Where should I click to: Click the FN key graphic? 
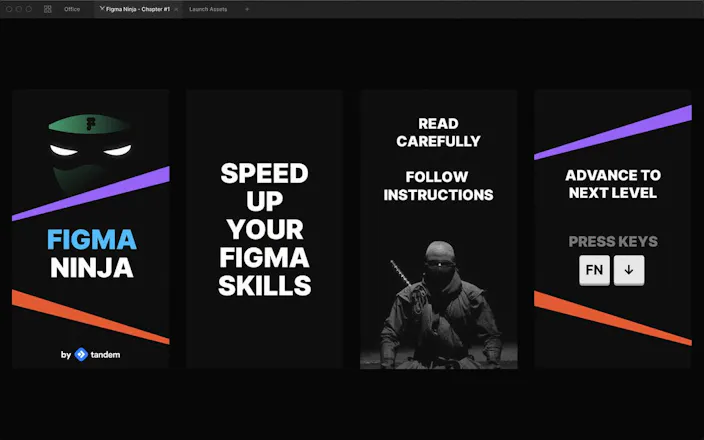594,270
